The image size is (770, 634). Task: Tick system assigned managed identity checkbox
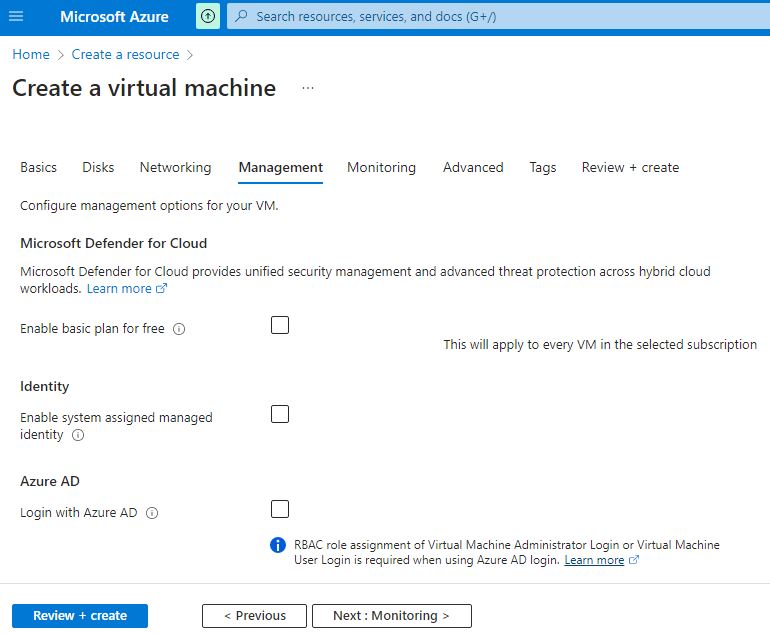click(280, 414)
